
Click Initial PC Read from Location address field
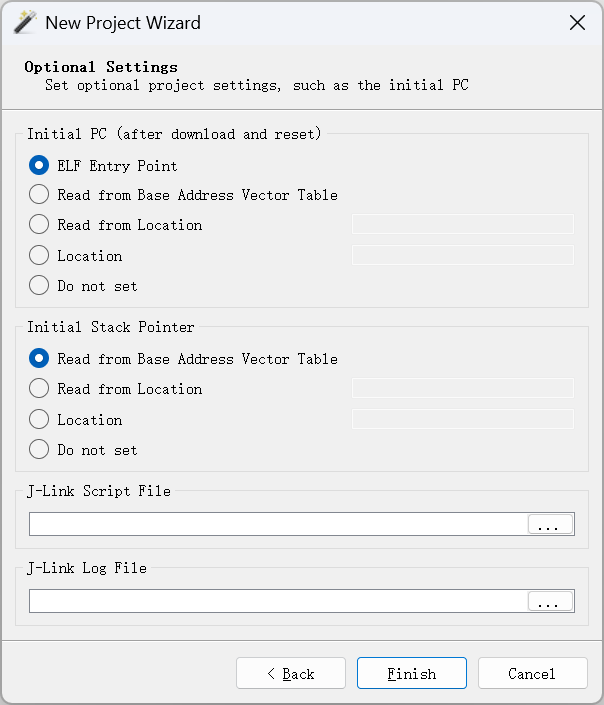[x=463, y=225]
